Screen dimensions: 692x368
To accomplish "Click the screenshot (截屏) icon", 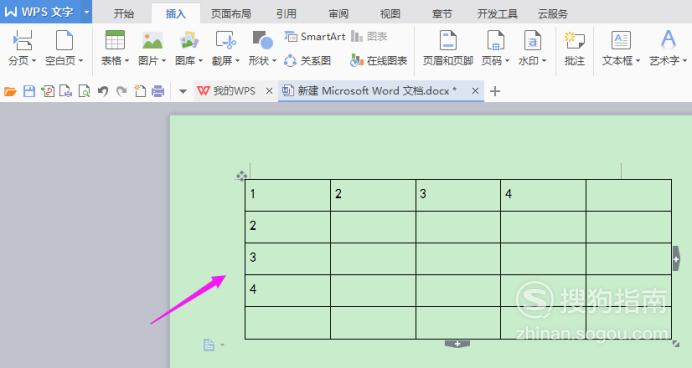I will pyautogui.click(x=226, y=41).
